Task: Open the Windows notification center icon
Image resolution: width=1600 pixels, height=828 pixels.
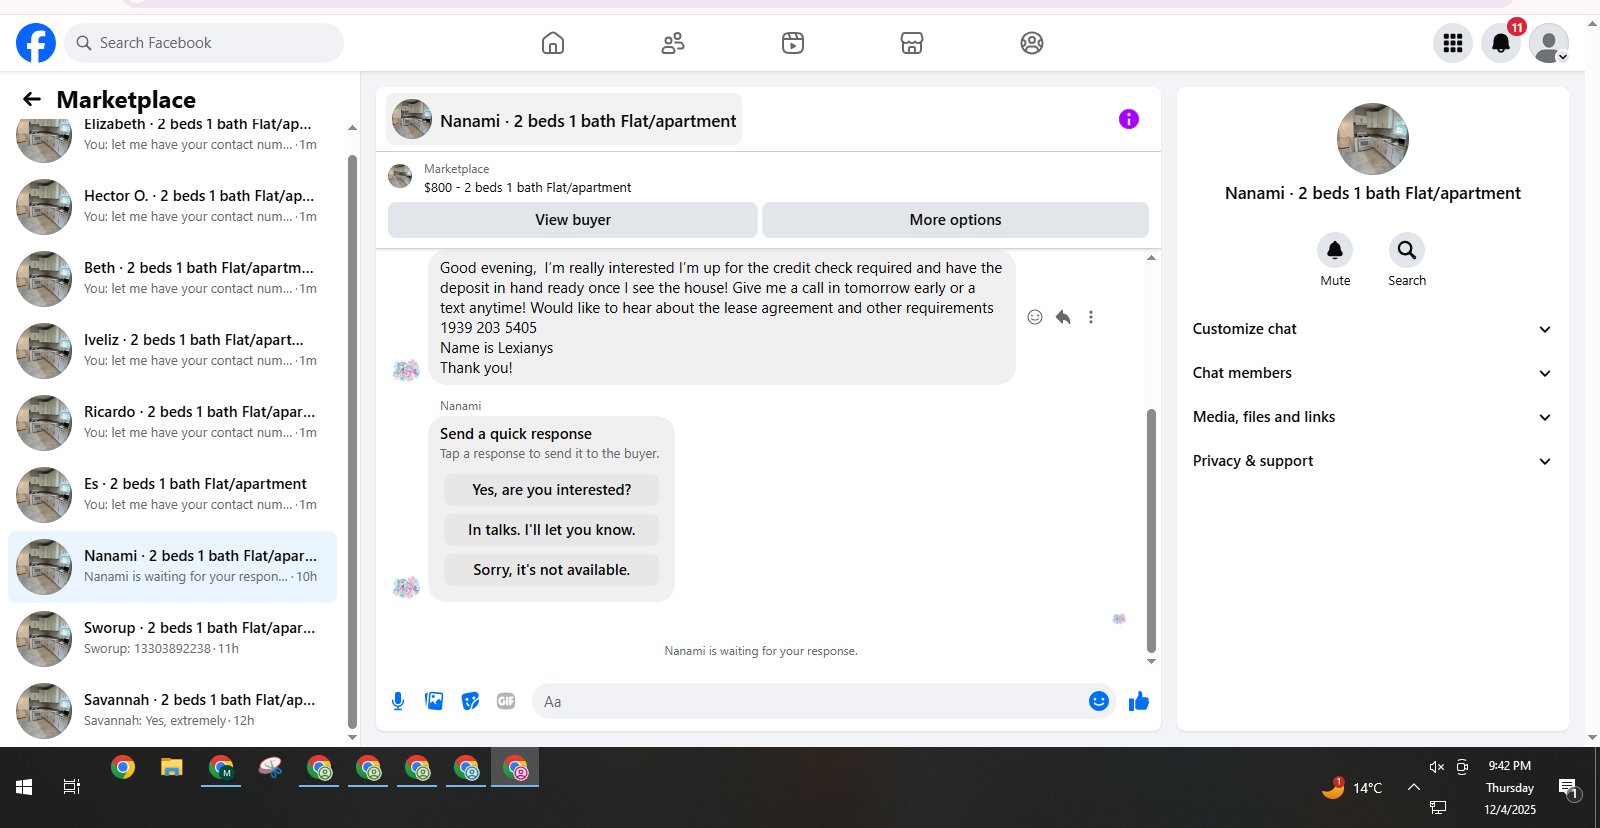Action: (1569, 789)
